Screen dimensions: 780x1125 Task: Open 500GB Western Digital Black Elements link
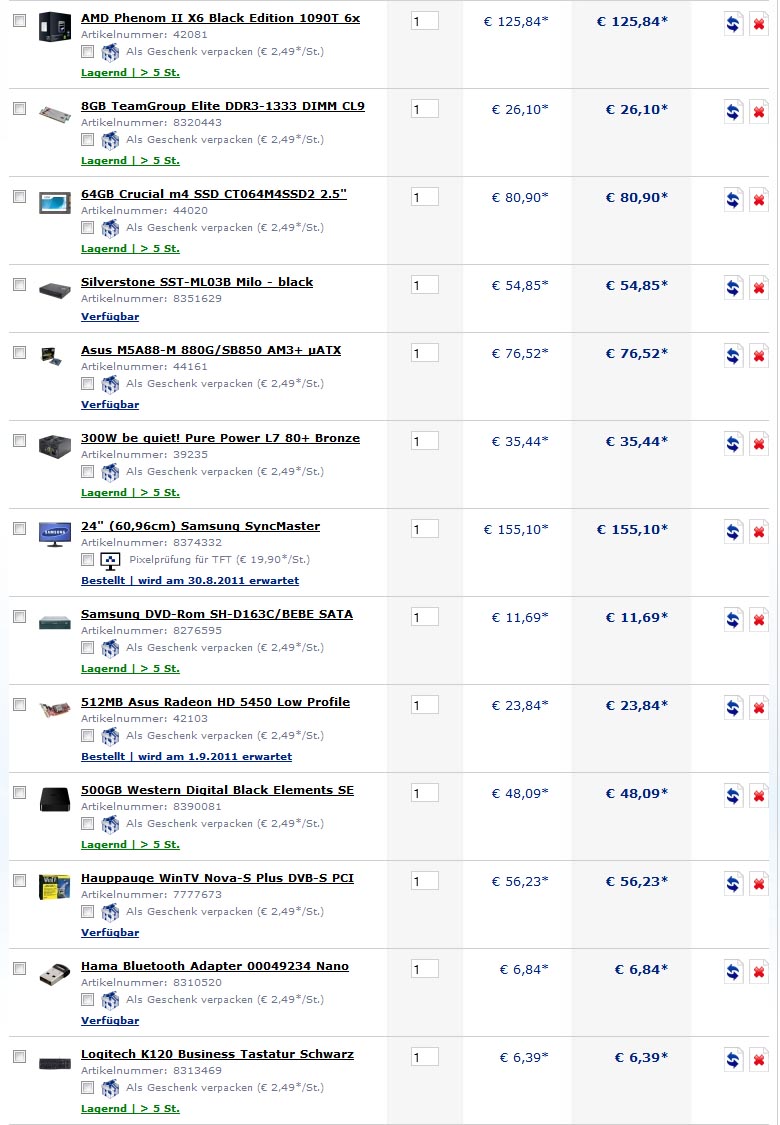pyautogui.click(x=217, y=790)
